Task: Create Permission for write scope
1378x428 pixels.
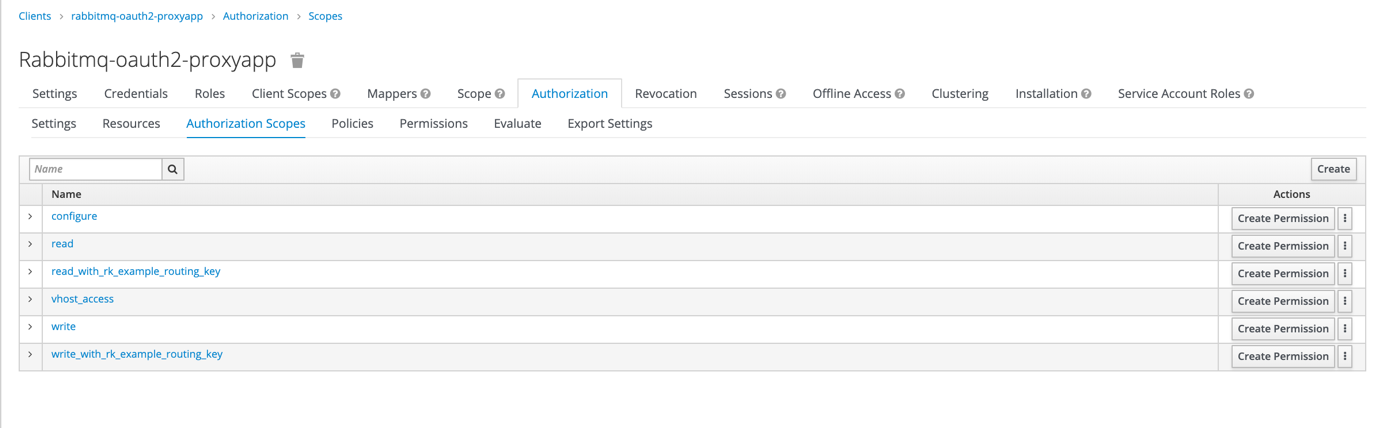Action: pos(1283,328)
